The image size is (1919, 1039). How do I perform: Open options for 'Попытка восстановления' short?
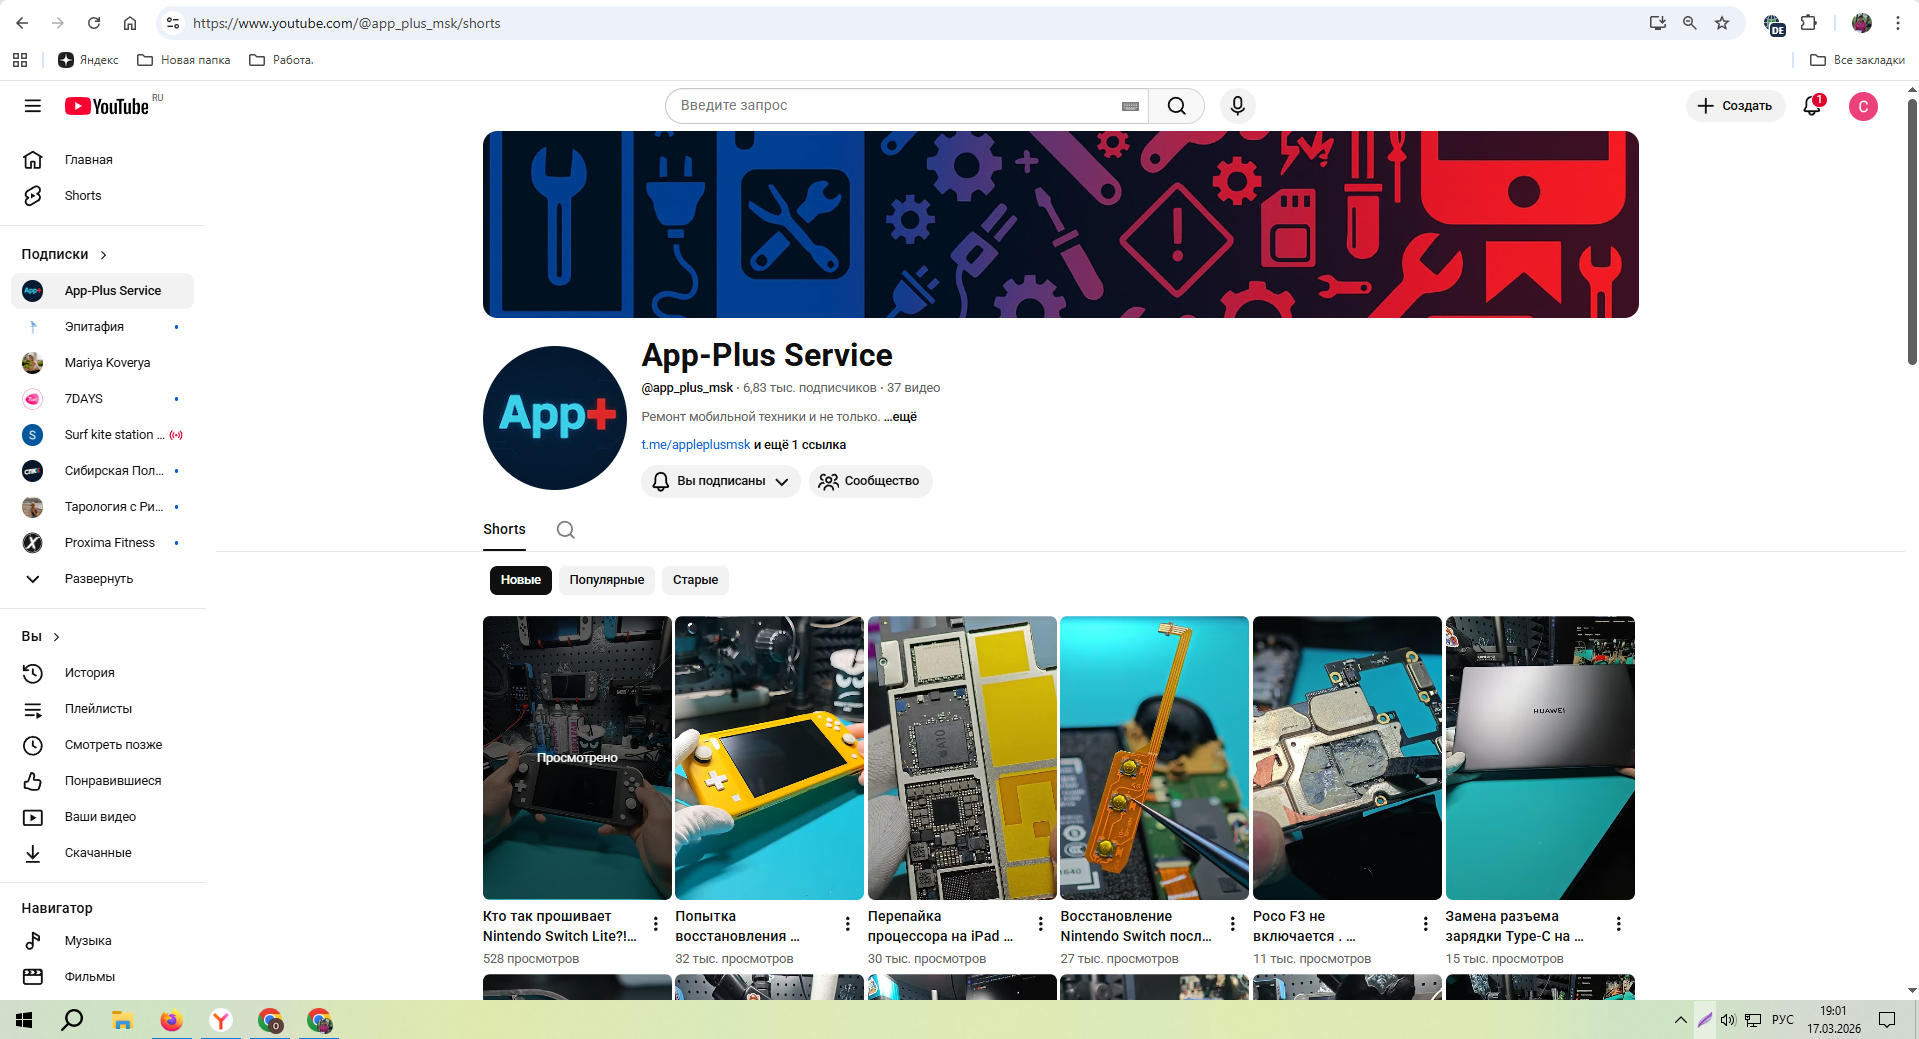click(848, 924)
